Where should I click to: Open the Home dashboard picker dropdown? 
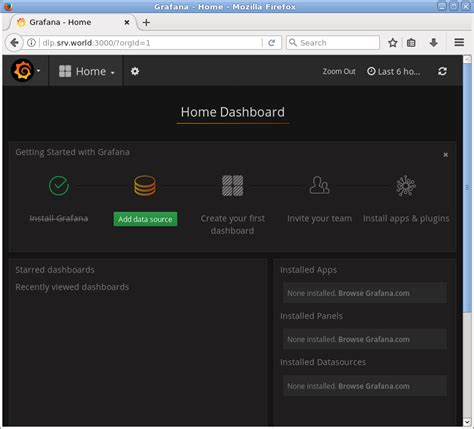coord(87,71)
